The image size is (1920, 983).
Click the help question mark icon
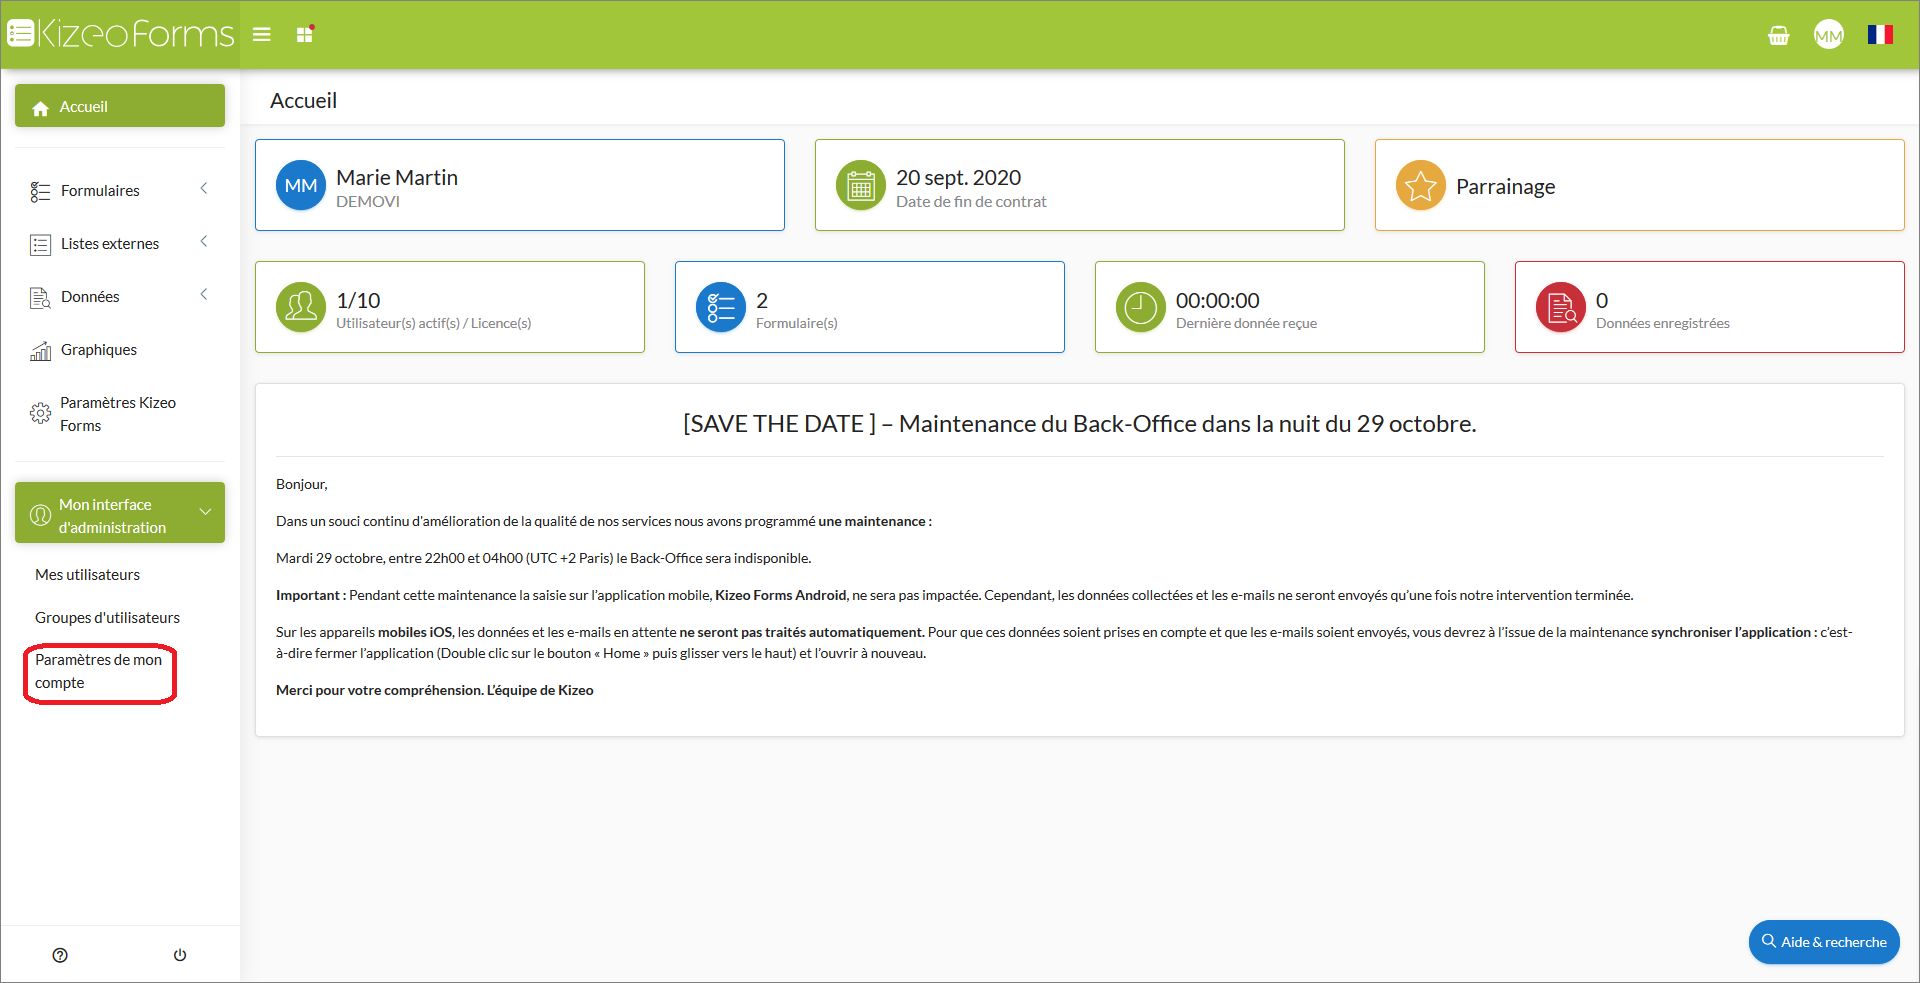(60, 955)
